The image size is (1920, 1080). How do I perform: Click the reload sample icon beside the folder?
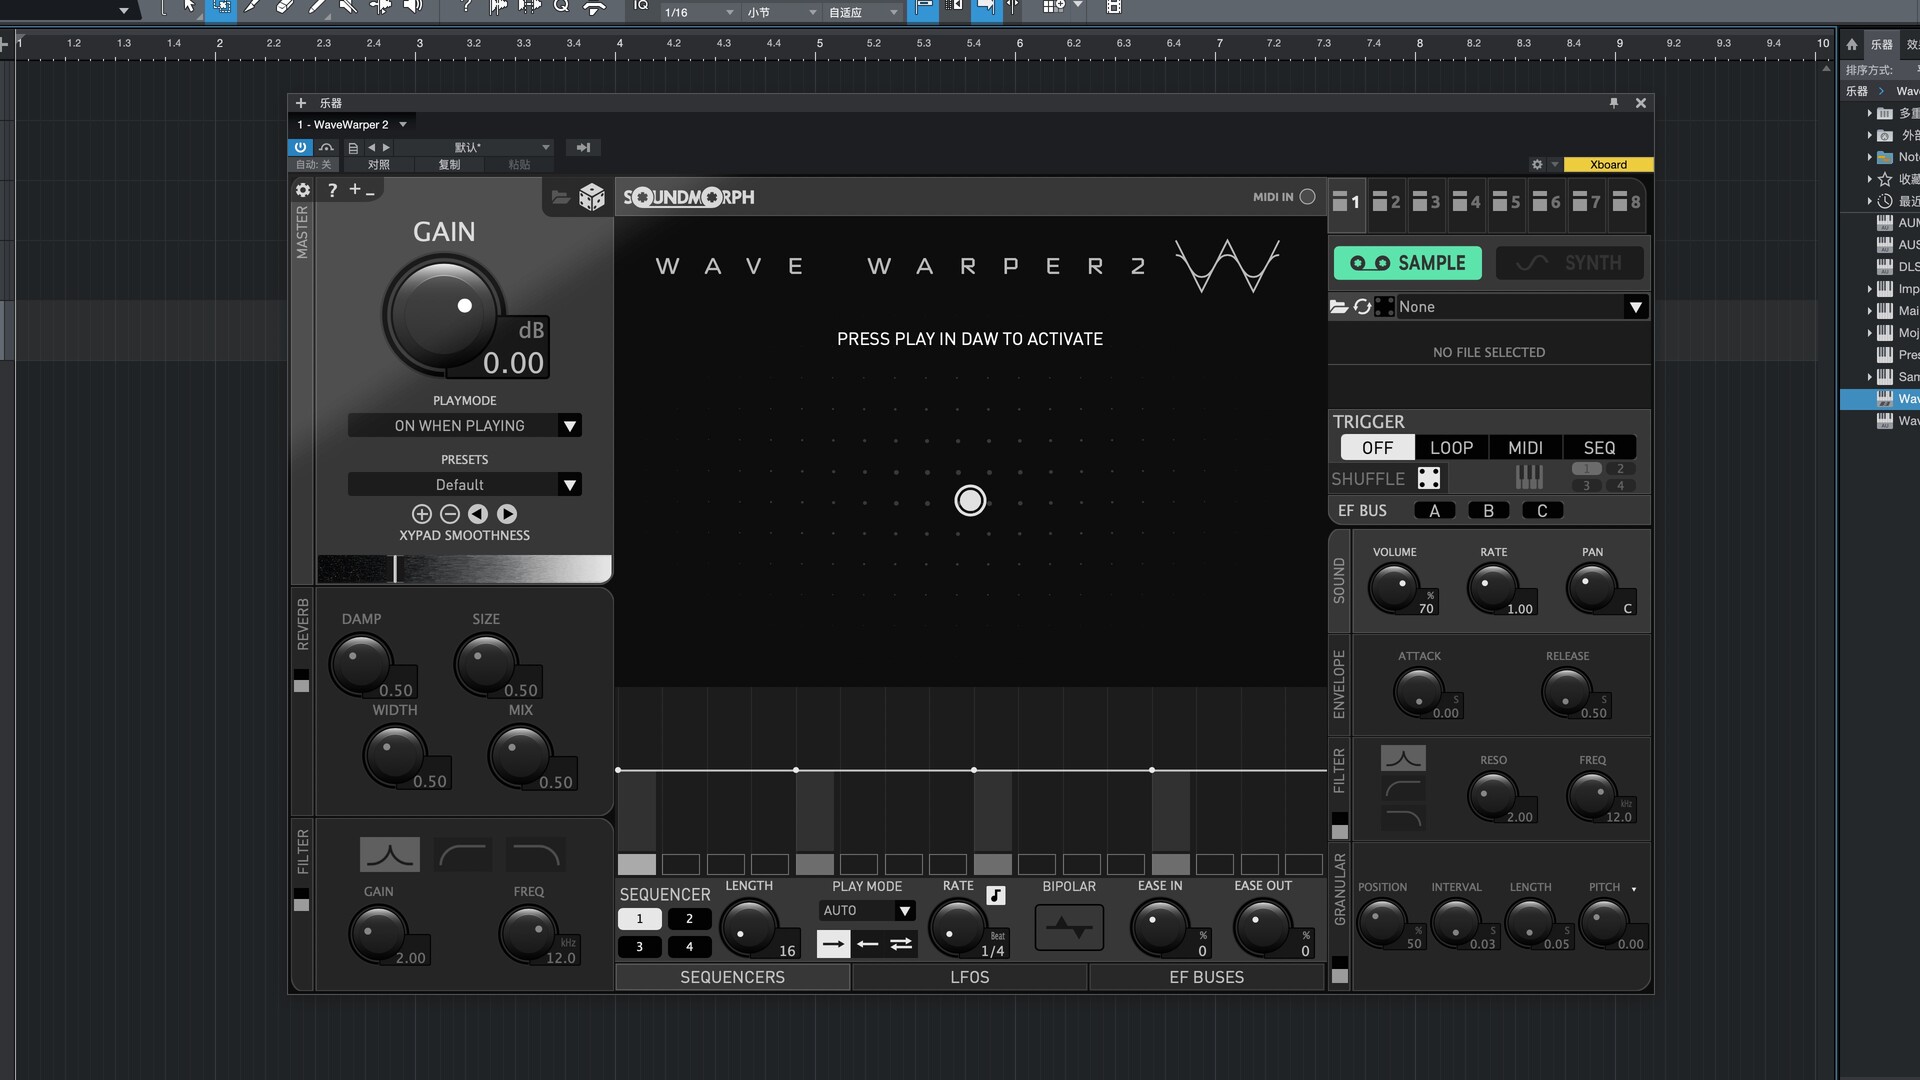[x=1362, y=307]
